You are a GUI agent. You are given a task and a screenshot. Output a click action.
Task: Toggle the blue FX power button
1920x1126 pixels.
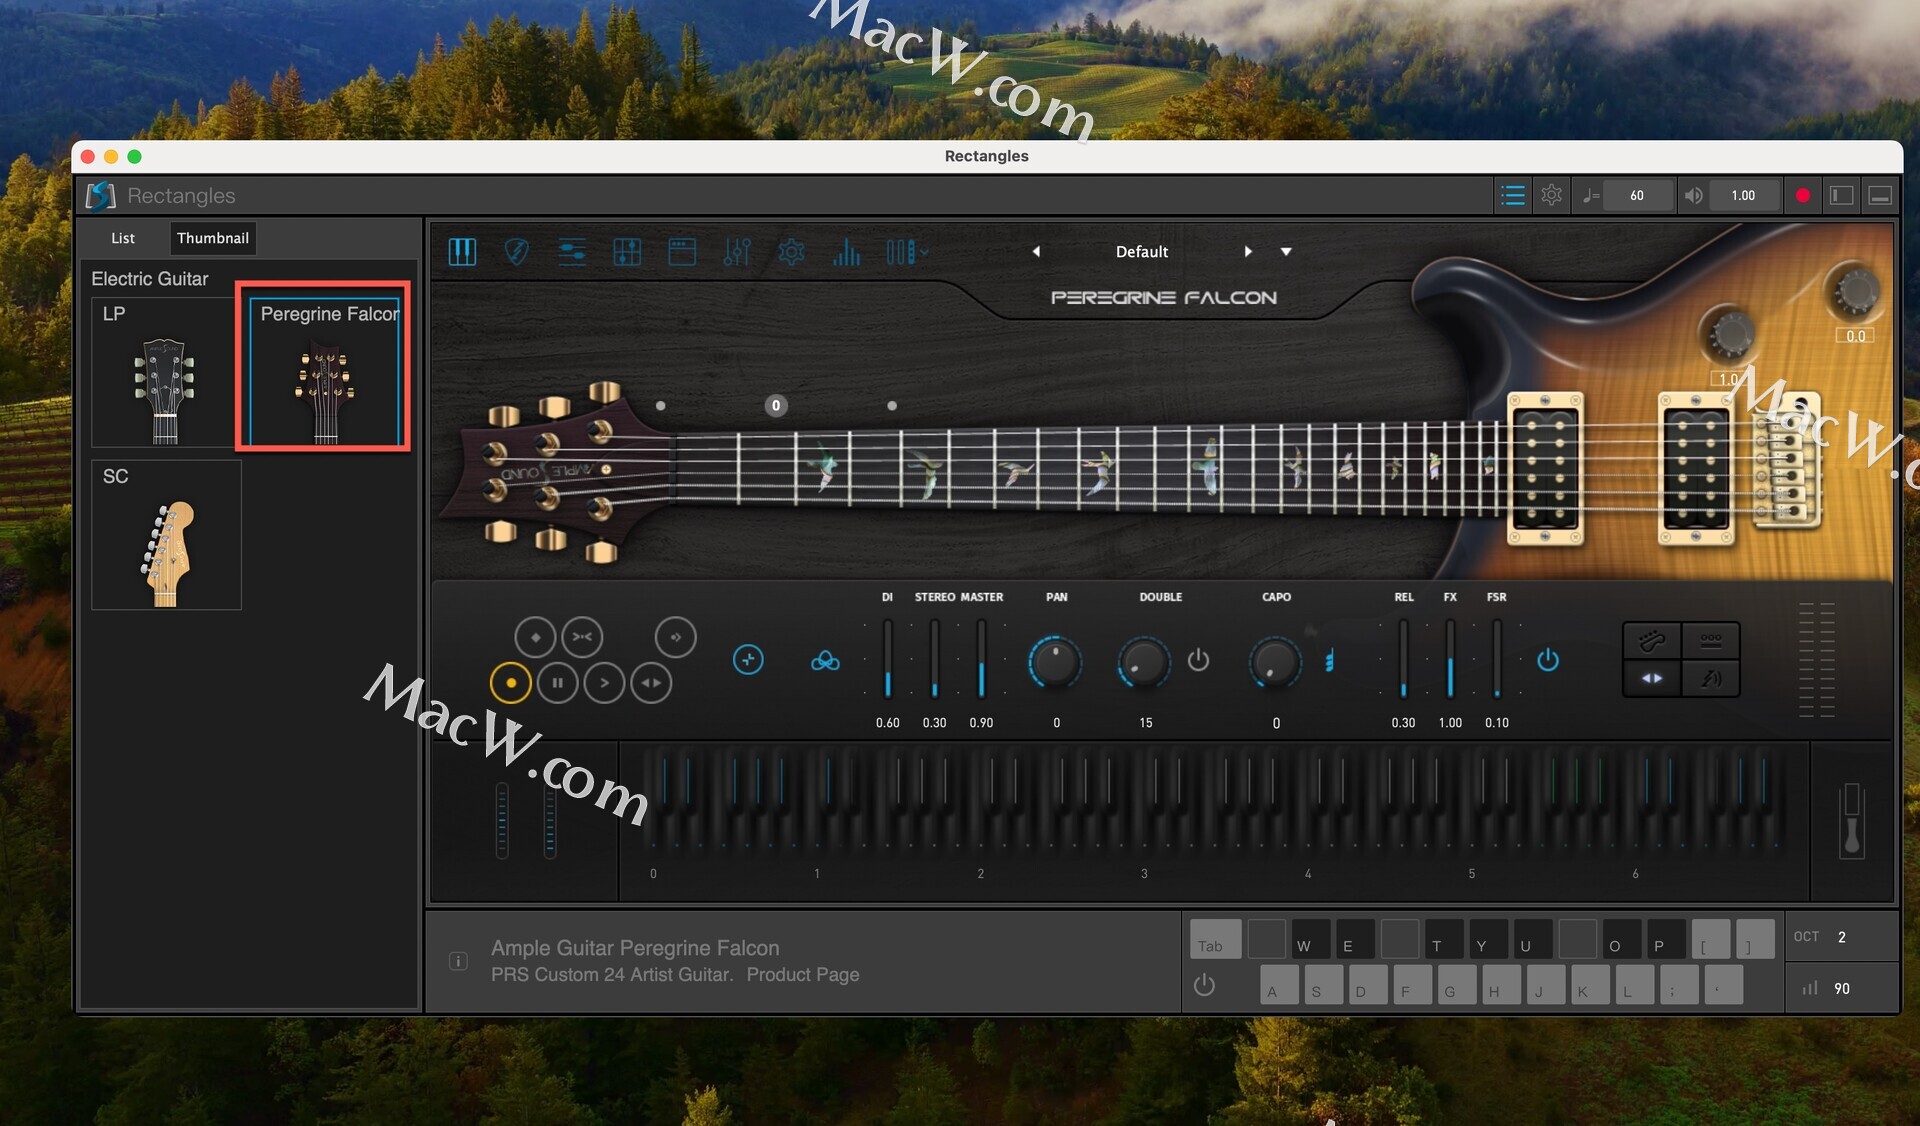tap(1548, 660)
